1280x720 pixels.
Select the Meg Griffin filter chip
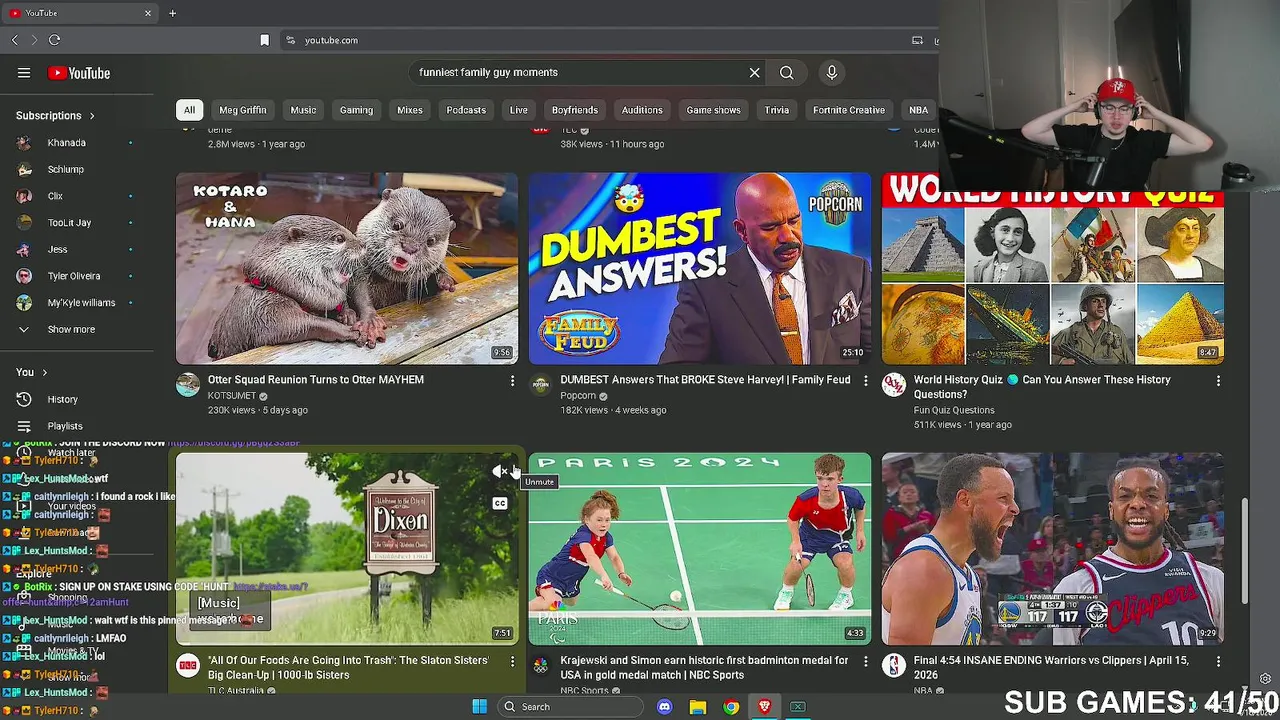click(x=243, y=110)
